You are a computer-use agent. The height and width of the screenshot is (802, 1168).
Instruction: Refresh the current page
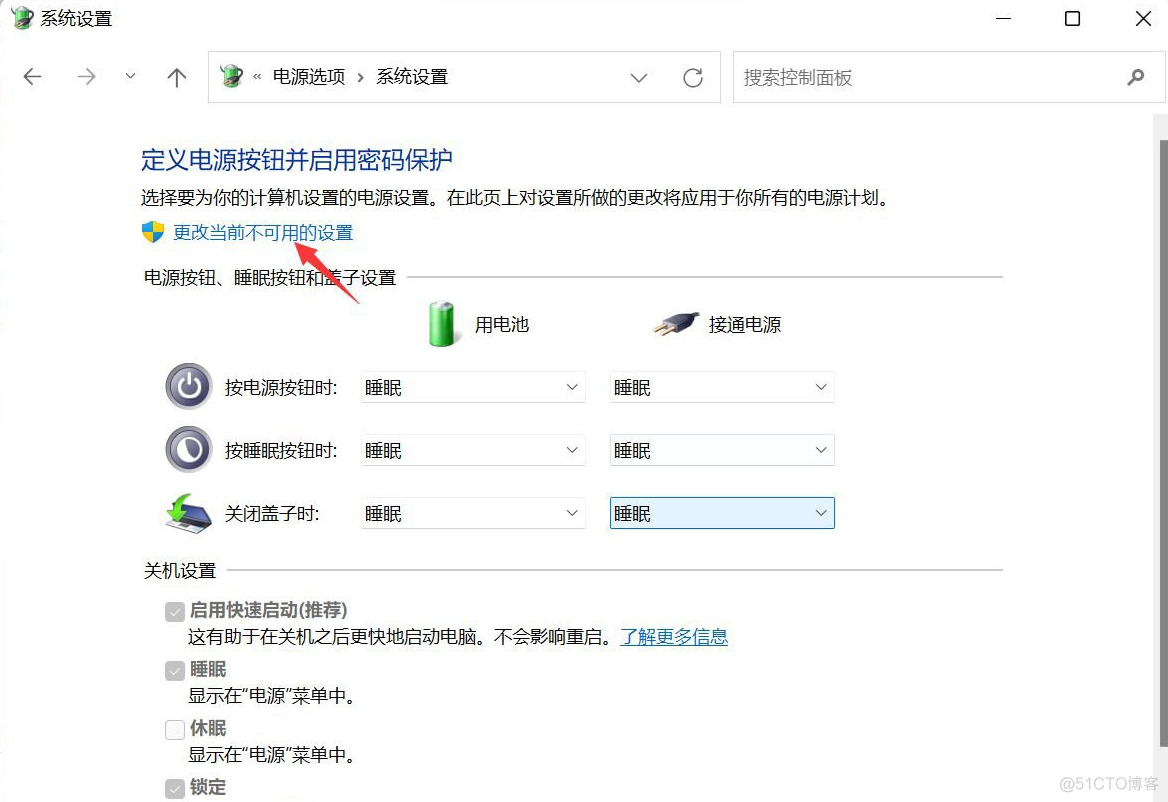693,76
